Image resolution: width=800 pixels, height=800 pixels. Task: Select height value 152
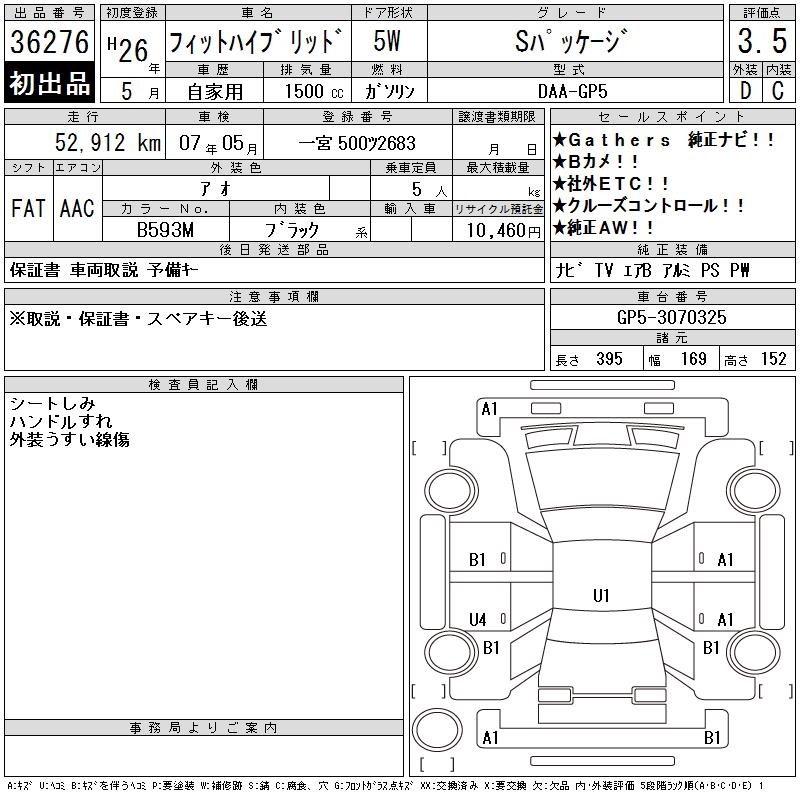tap(774, 359)
